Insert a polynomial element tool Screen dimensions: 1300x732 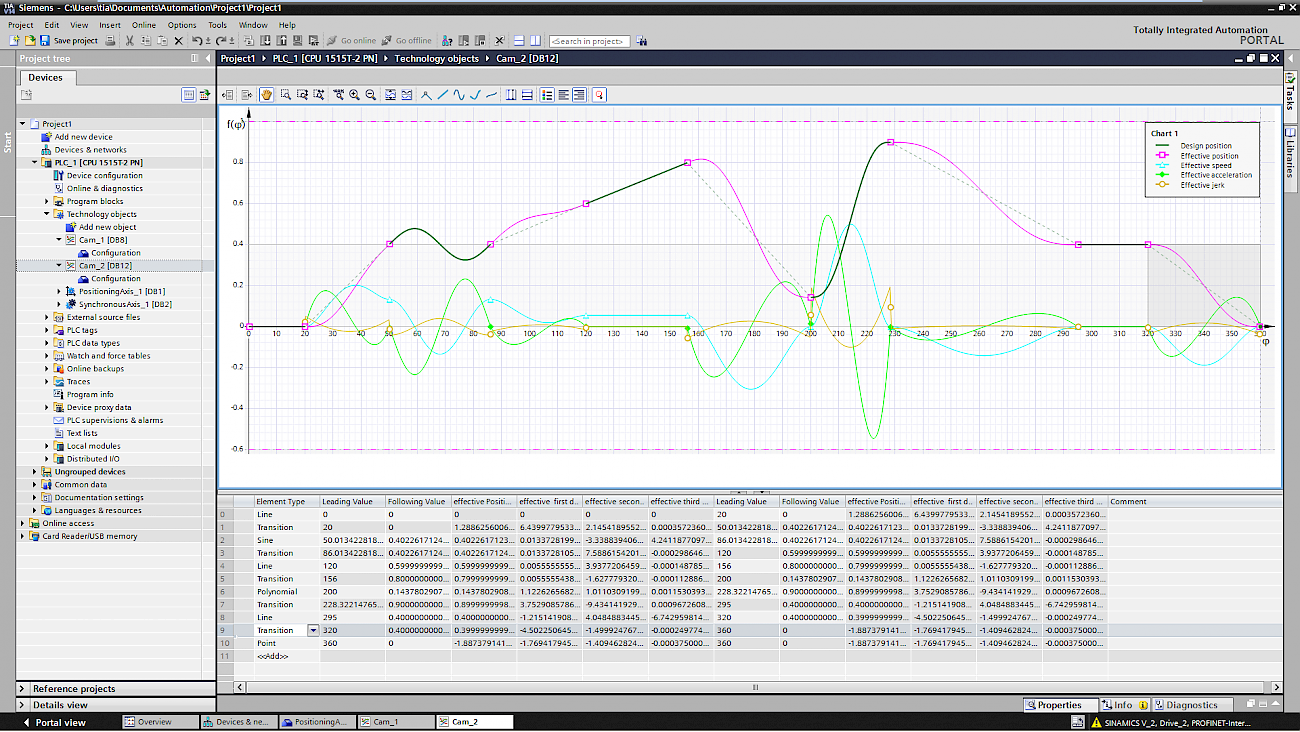click(x=475, y=95)
